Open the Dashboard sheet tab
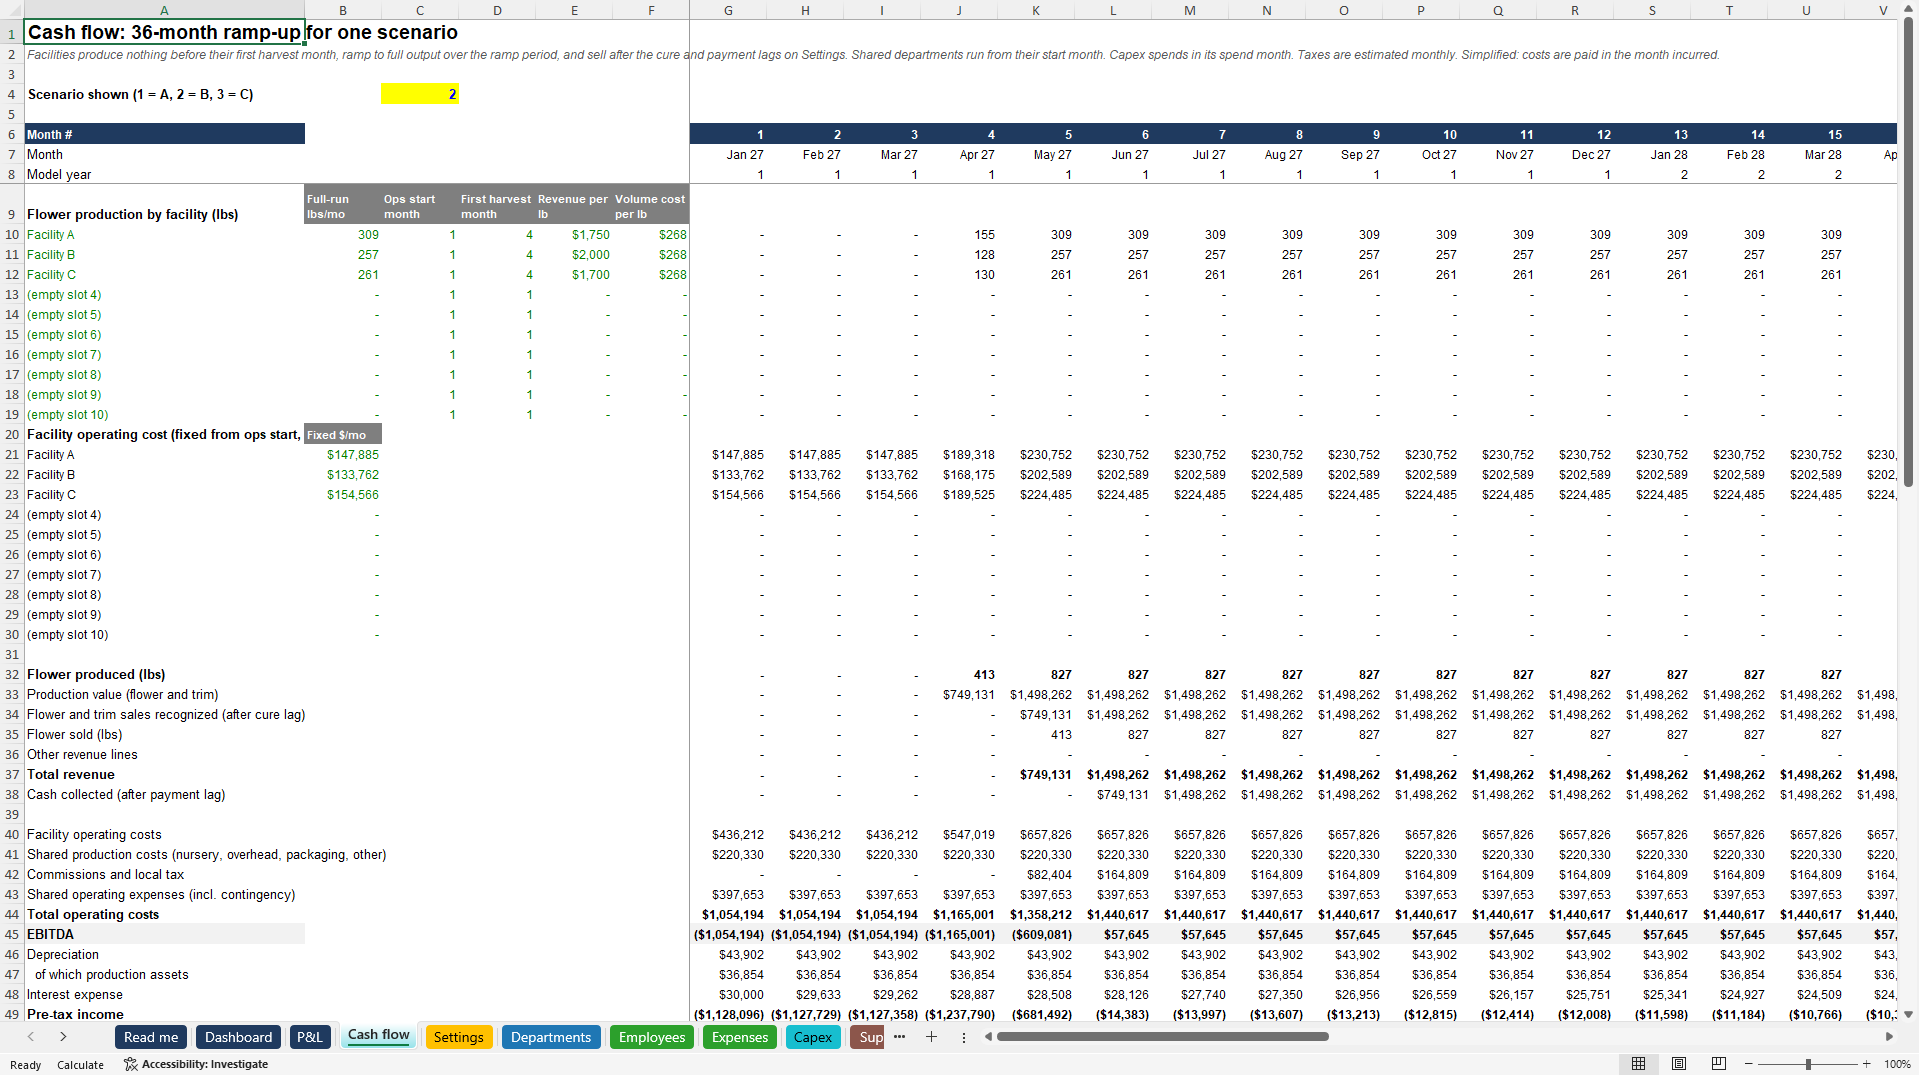Viewport: 1919px width, 1075px height. click(238, 1037)
